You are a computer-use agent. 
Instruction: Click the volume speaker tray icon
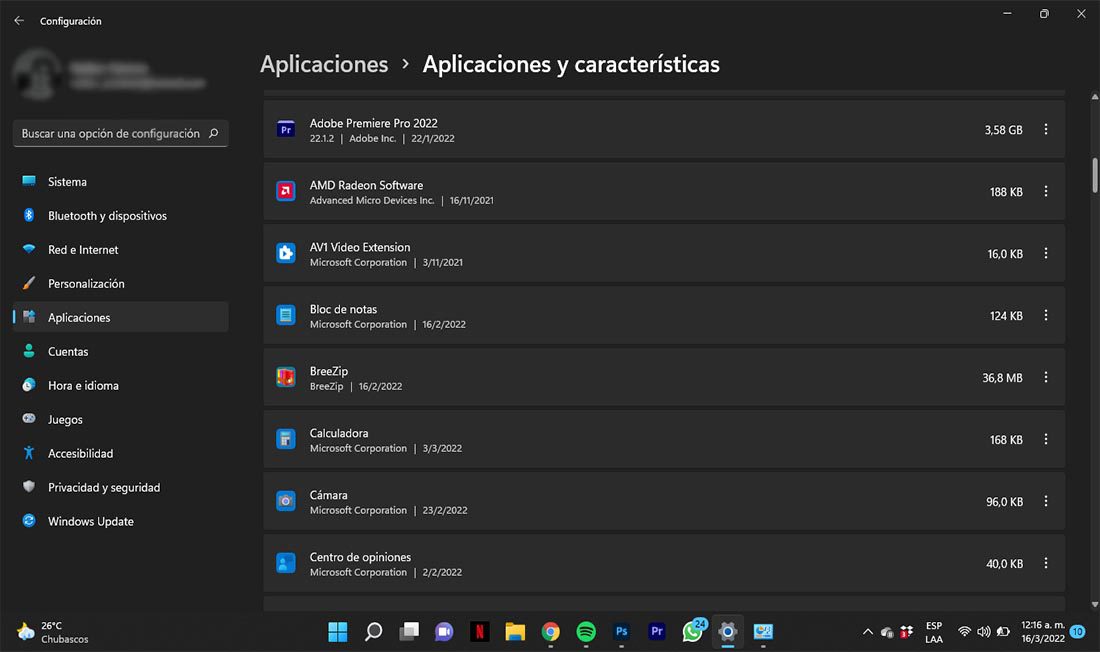click(x=984, y=632)
